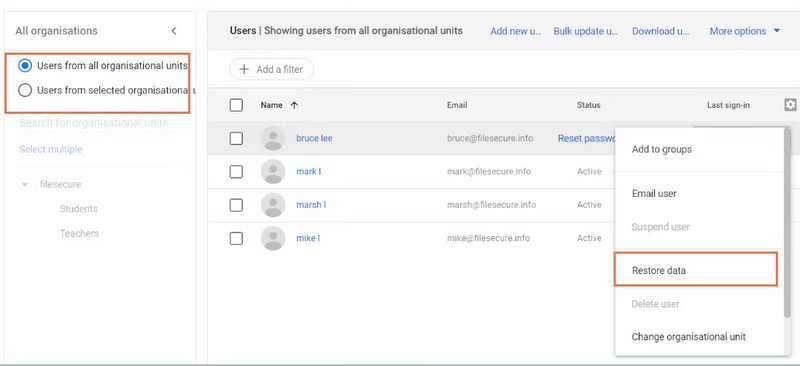Click the Email column header
The width and height of the screenshot is (800, 366).
pyautogui.click(x=457, y=105)
